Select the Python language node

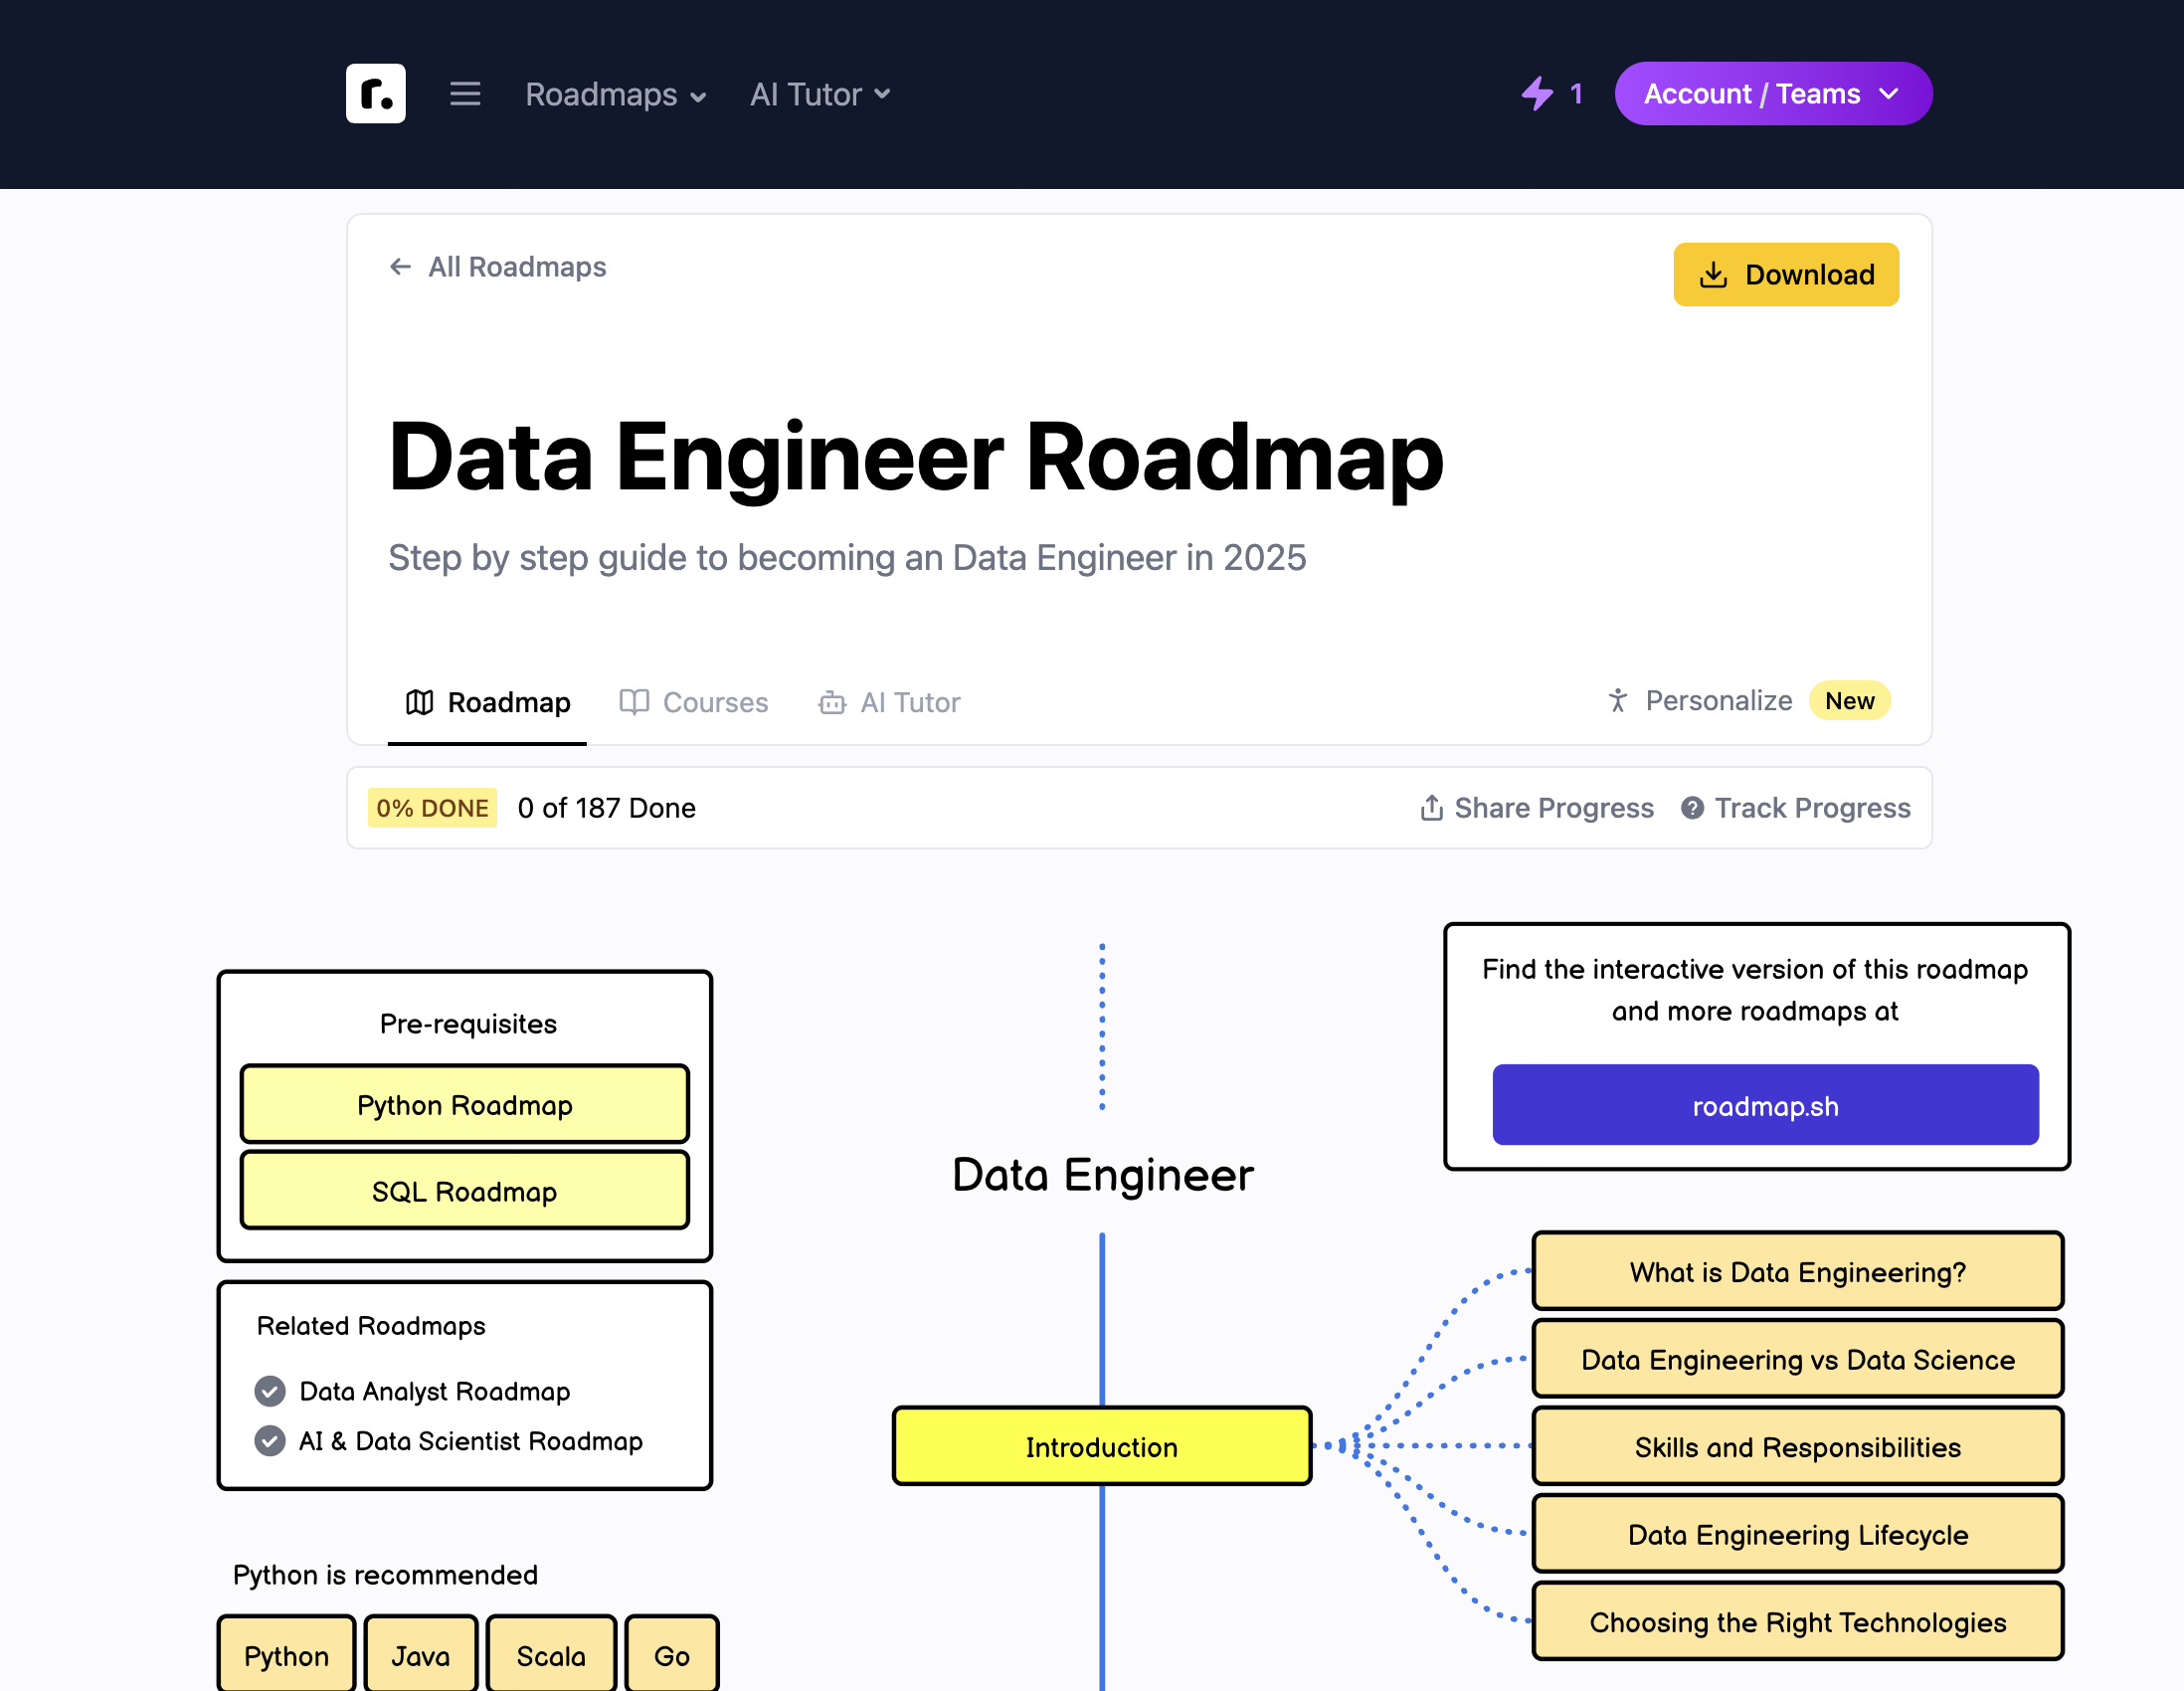pos(286,1655)
